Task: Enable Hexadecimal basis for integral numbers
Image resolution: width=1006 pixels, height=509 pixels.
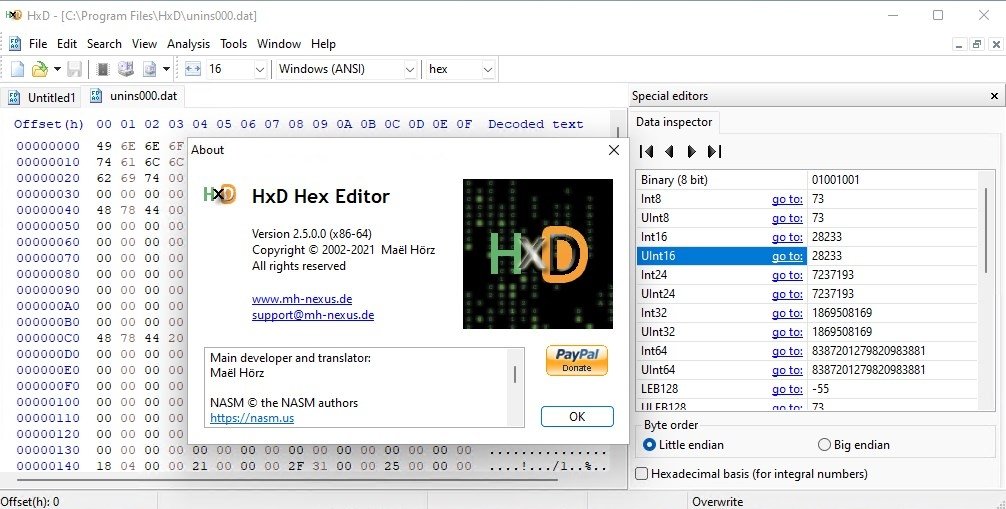Action: coord(751,474)
